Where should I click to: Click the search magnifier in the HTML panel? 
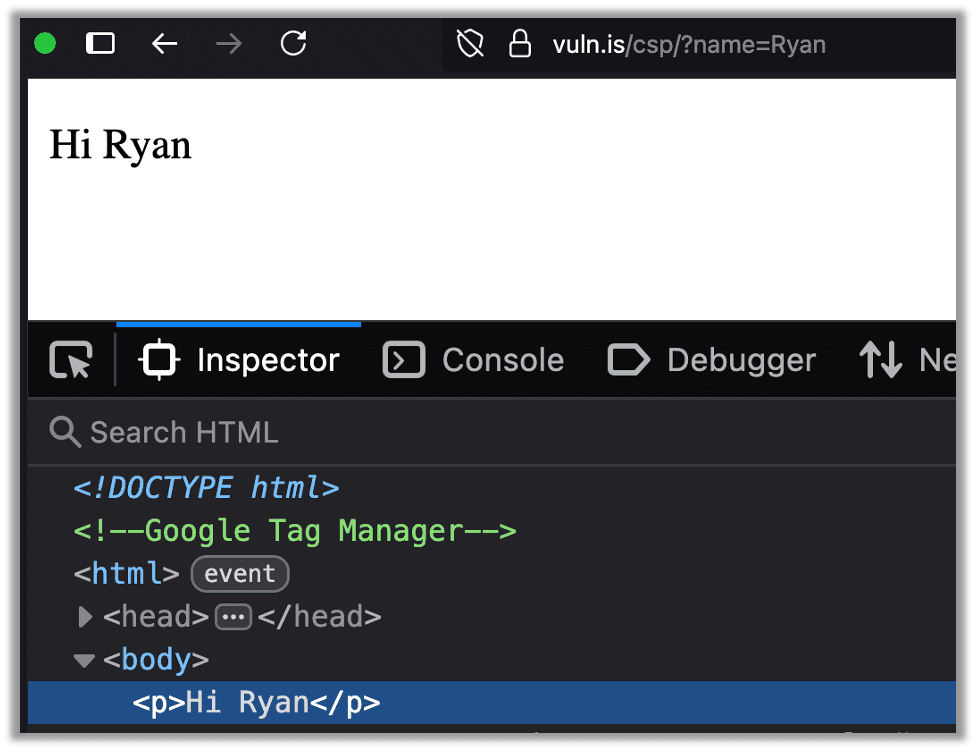pyautogui.click(x=64, y=432)
